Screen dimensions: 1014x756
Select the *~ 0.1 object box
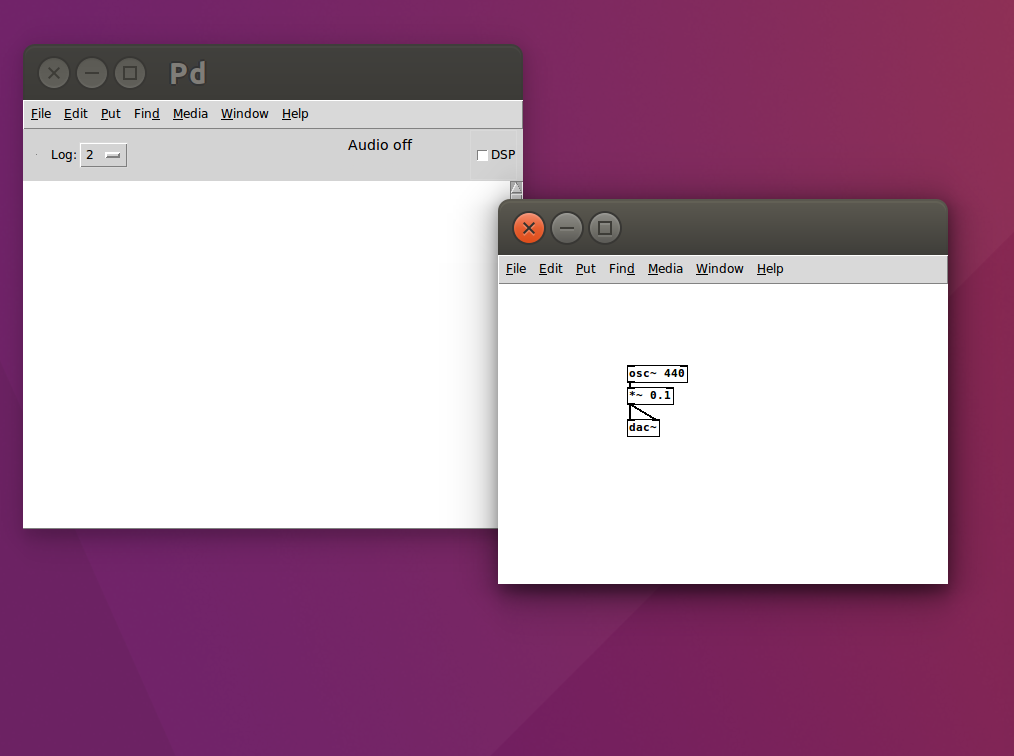coord(650,396)
